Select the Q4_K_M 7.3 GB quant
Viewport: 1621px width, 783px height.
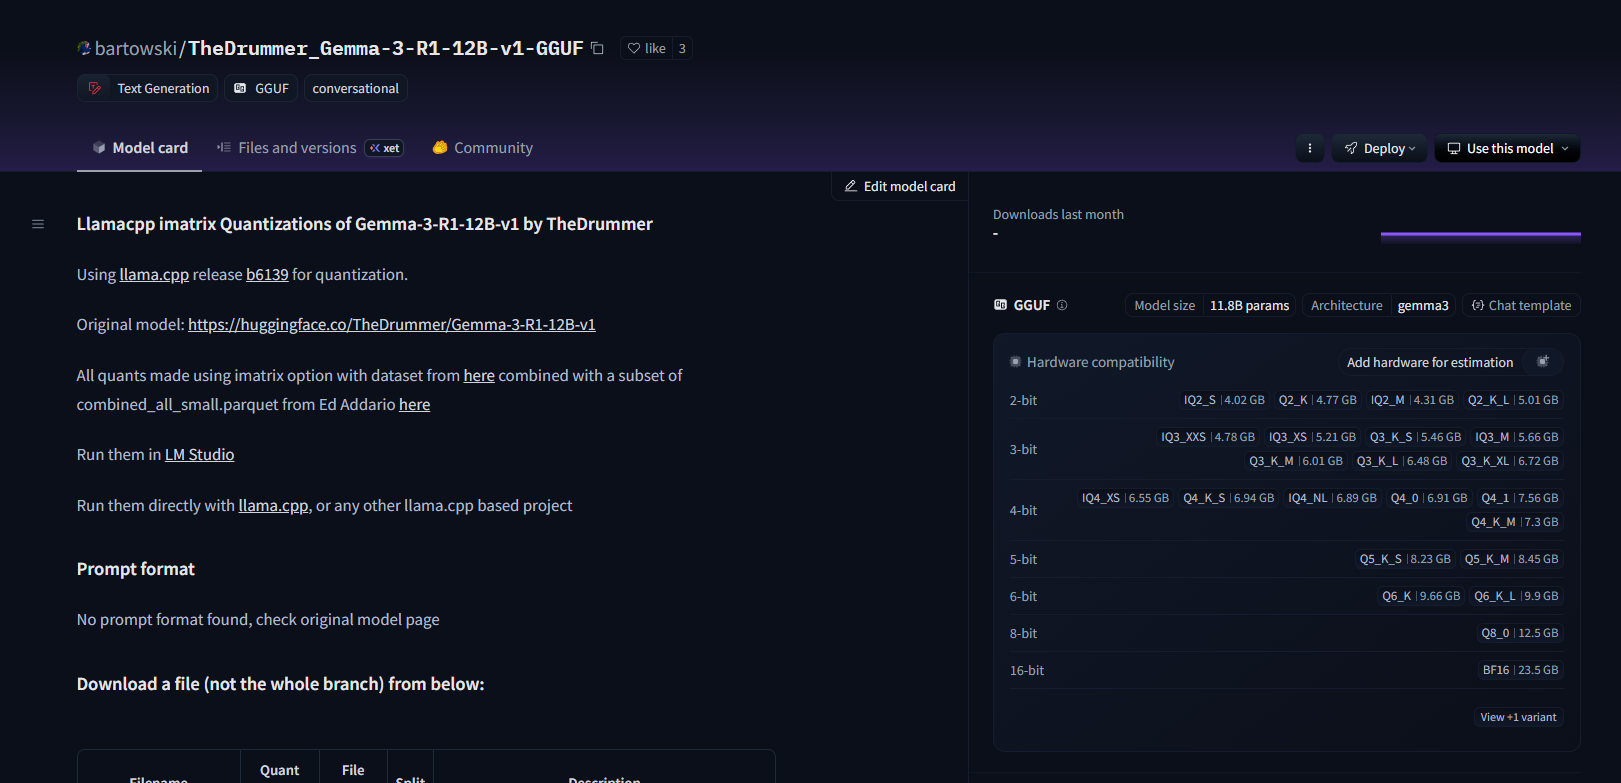1515,522
